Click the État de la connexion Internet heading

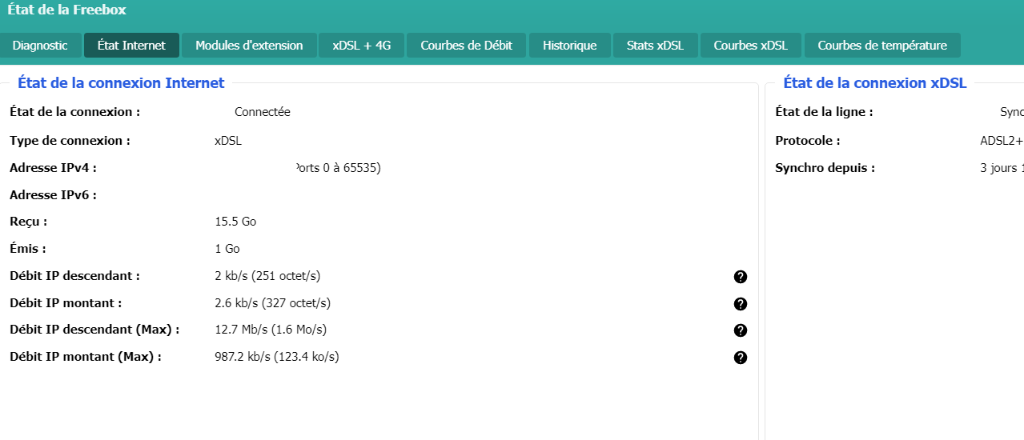click(x=121, y=83)
